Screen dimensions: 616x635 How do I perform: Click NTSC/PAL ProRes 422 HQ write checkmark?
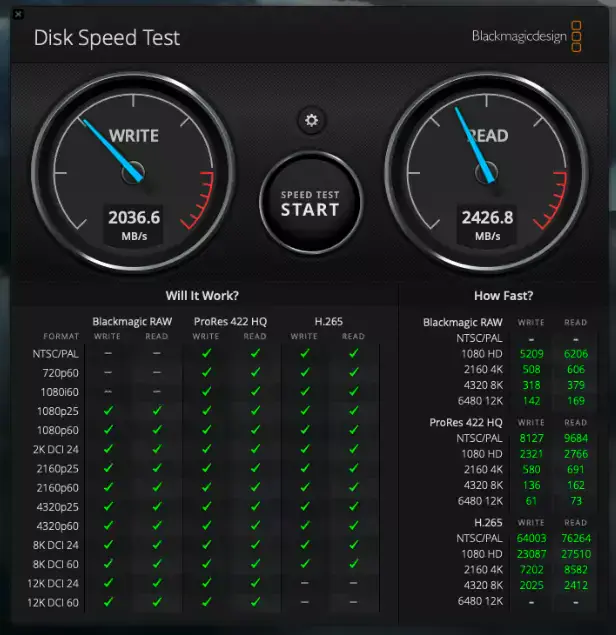[x=207, y=354]
